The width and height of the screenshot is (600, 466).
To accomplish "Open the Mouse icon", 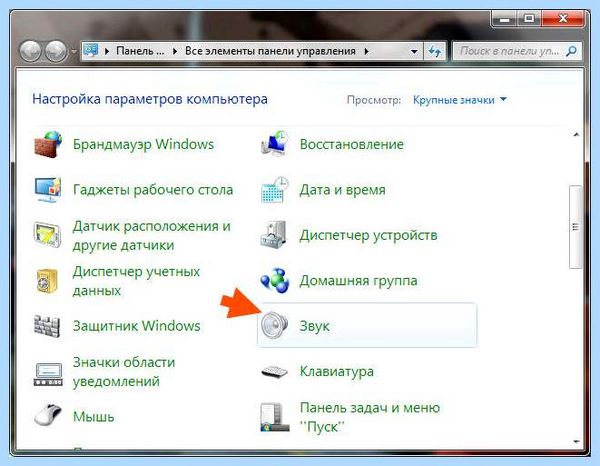I will [x=48, y=414].
